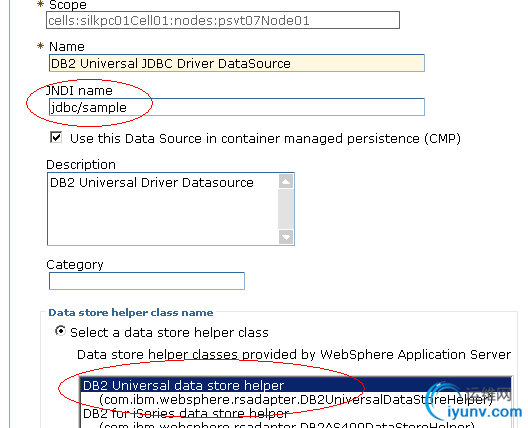The width and height of the screenshot is (528, 428).
Task: Click the Scope text field
Action: (x=223, y=20)
